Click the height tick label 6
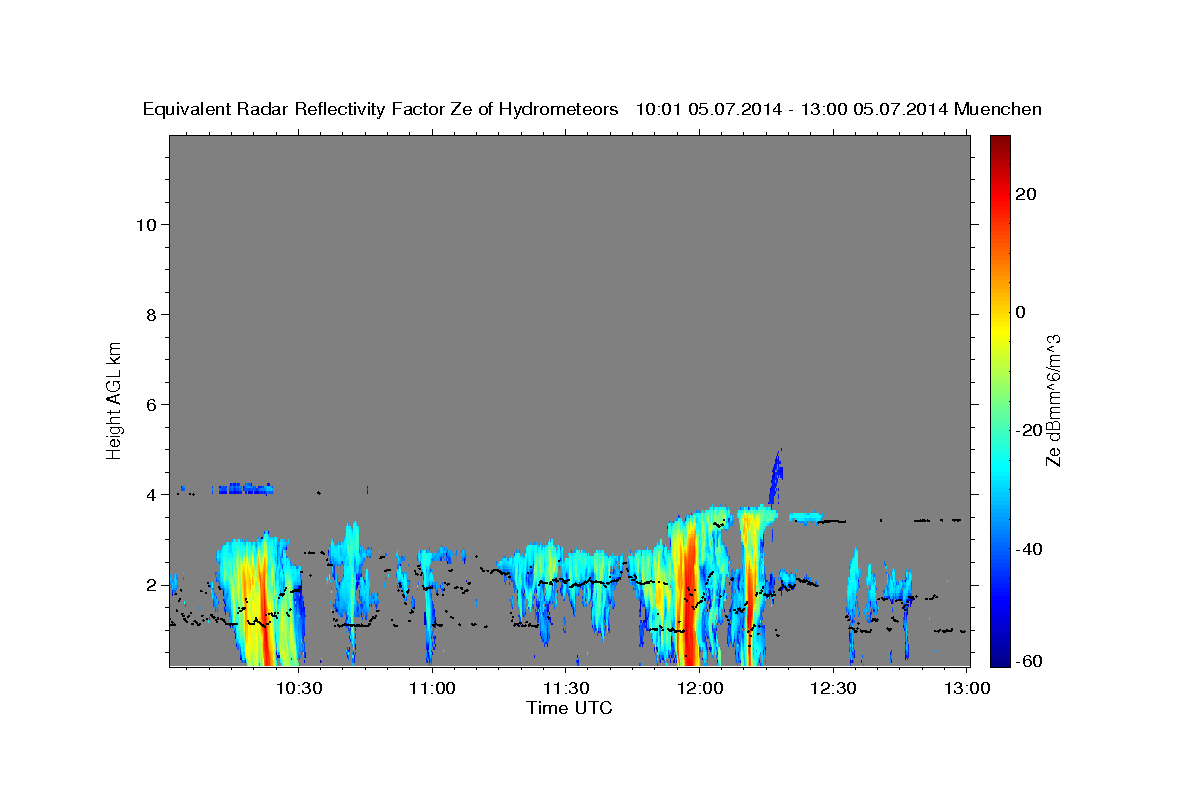1200x800 pixels. pos(151,405)
